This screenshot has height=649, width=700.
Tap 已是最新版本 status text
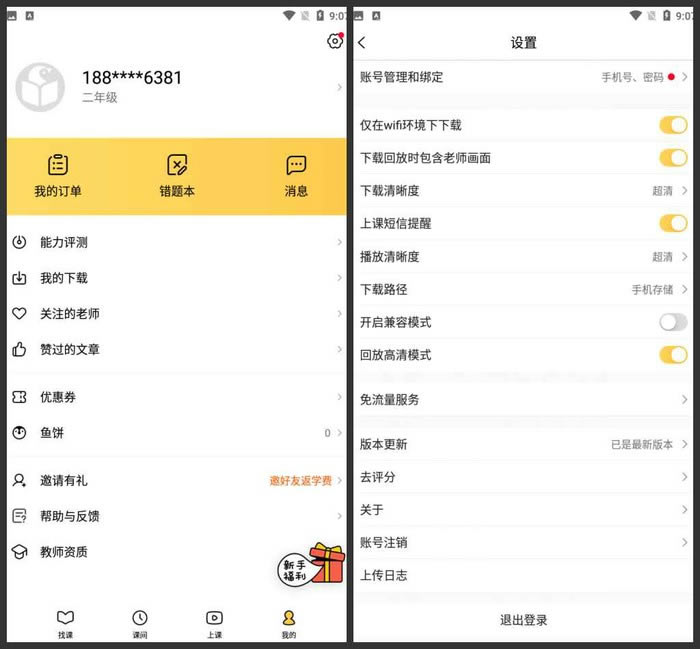(642, 445)
